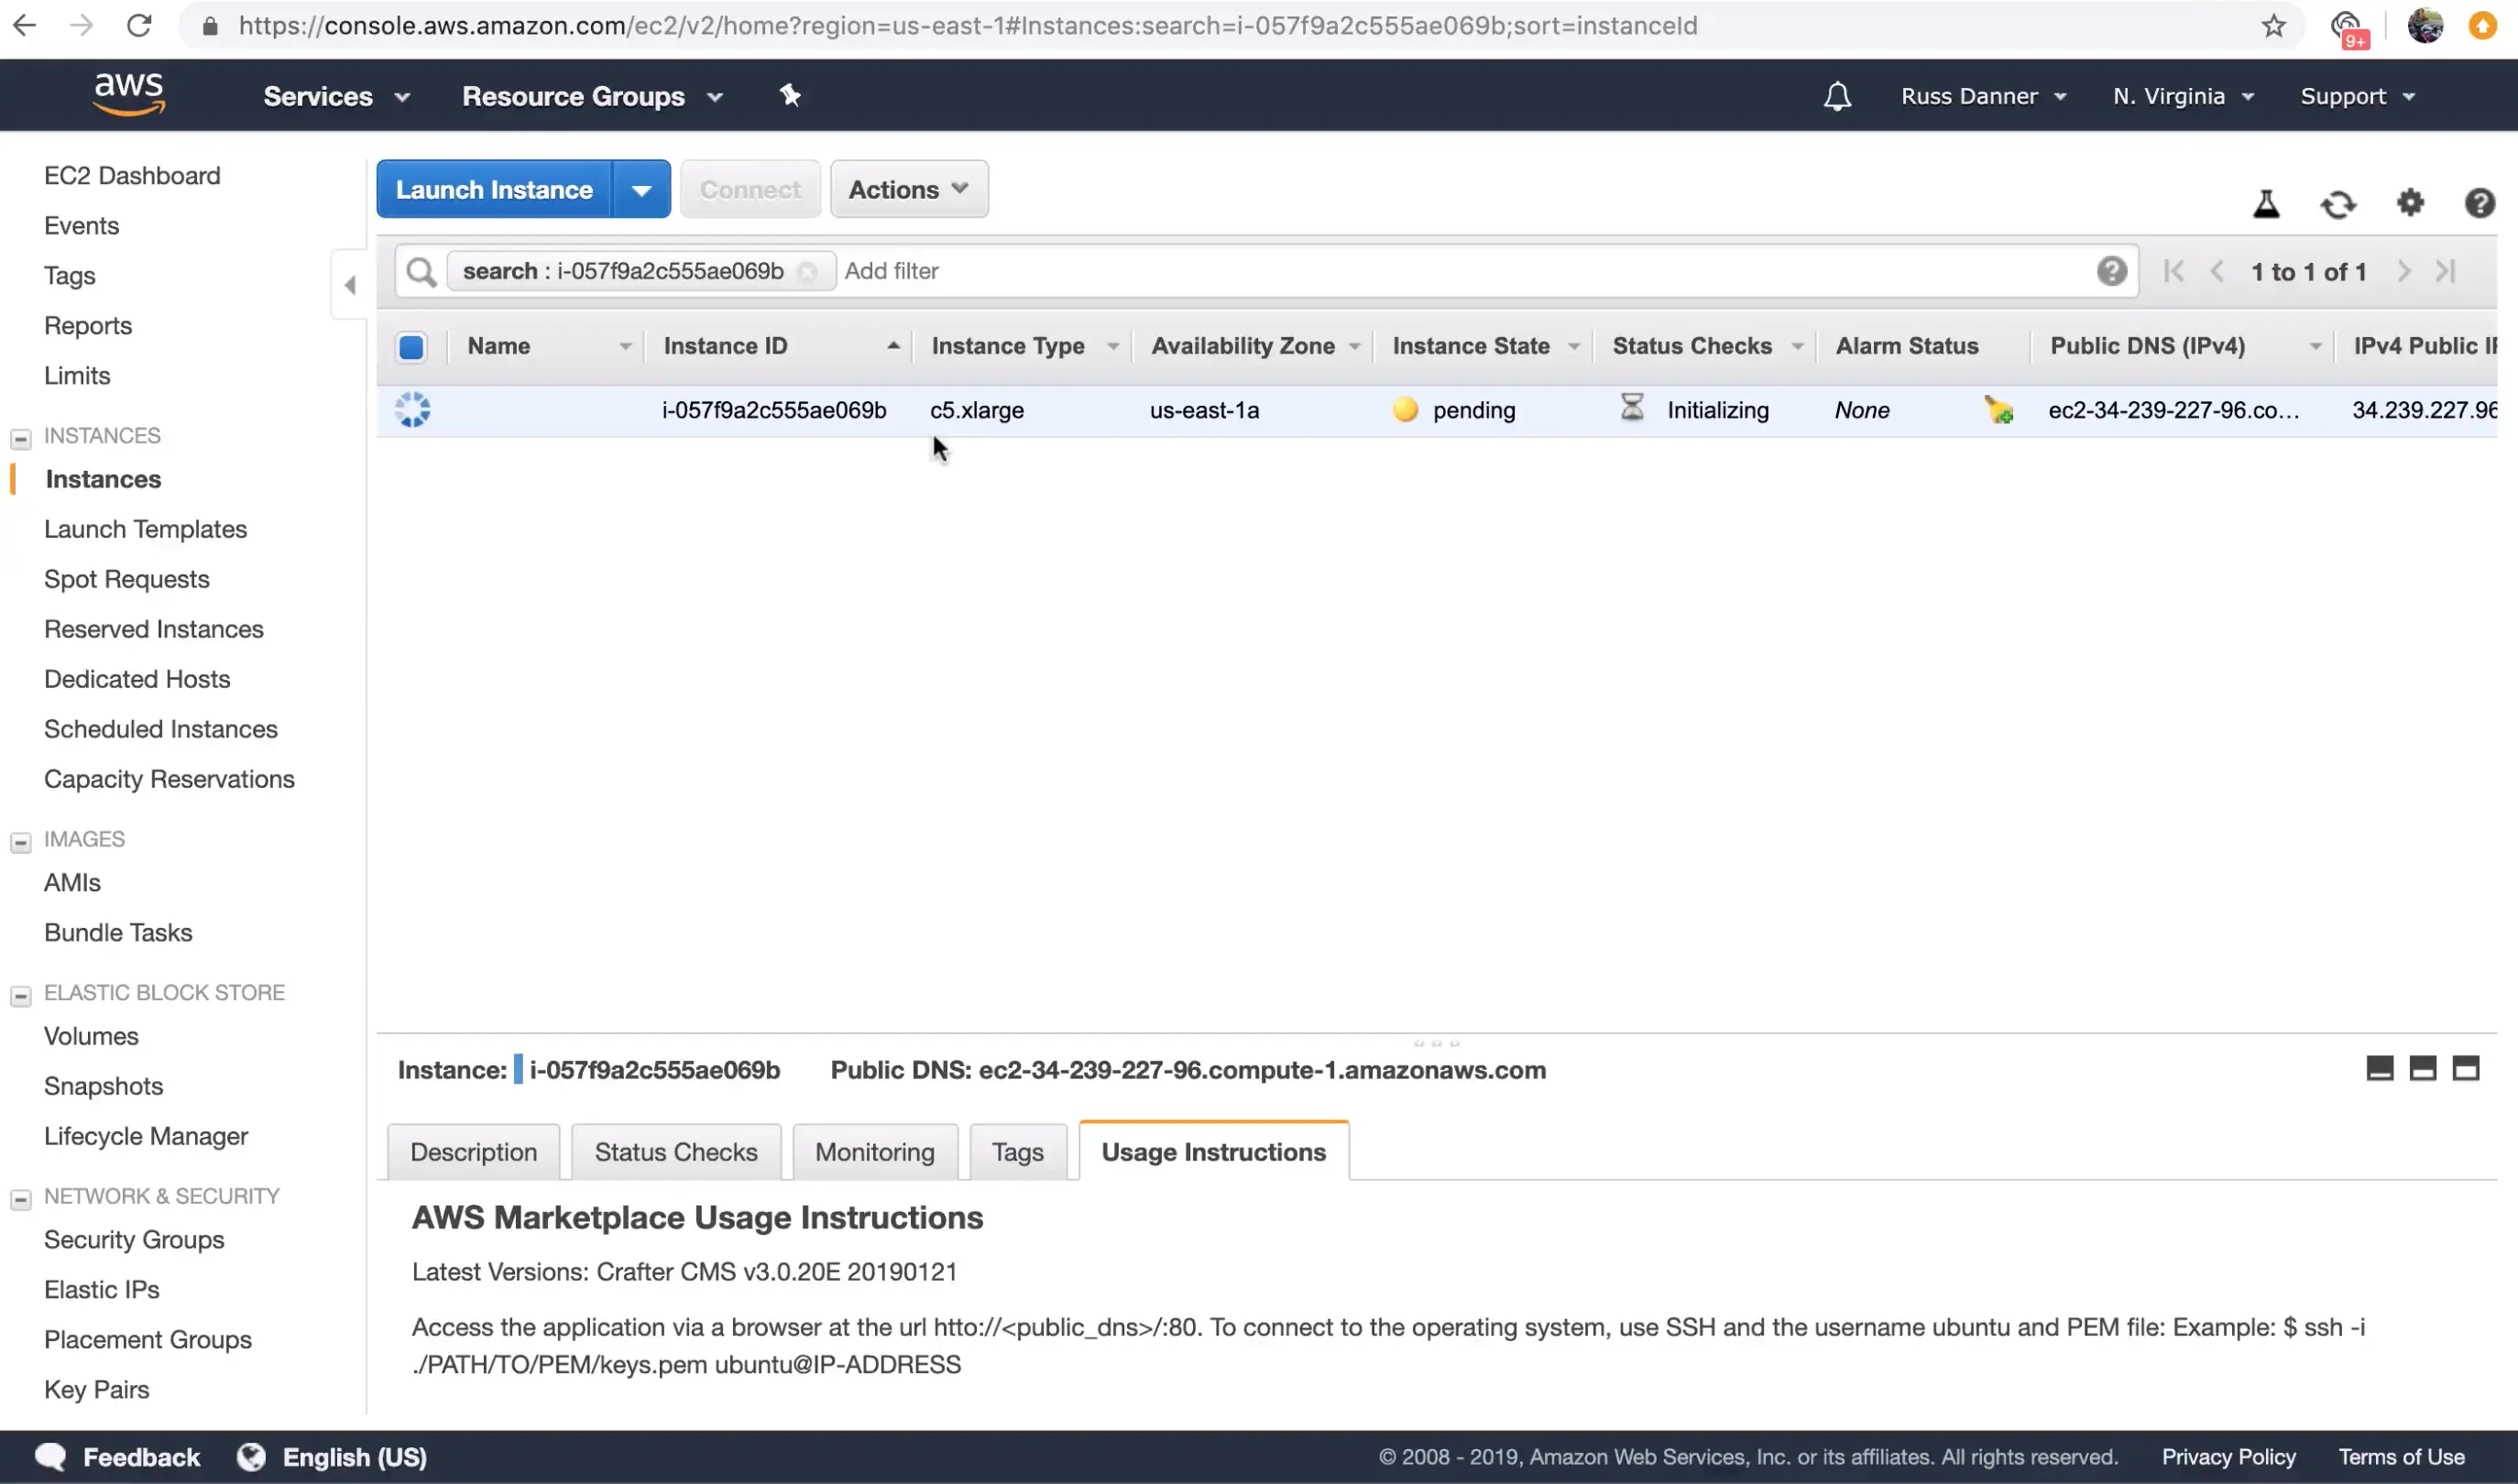2518x1484 pixels.
Task: Click the create alarm icon in Alarm Status
Action: (1998, 410)
